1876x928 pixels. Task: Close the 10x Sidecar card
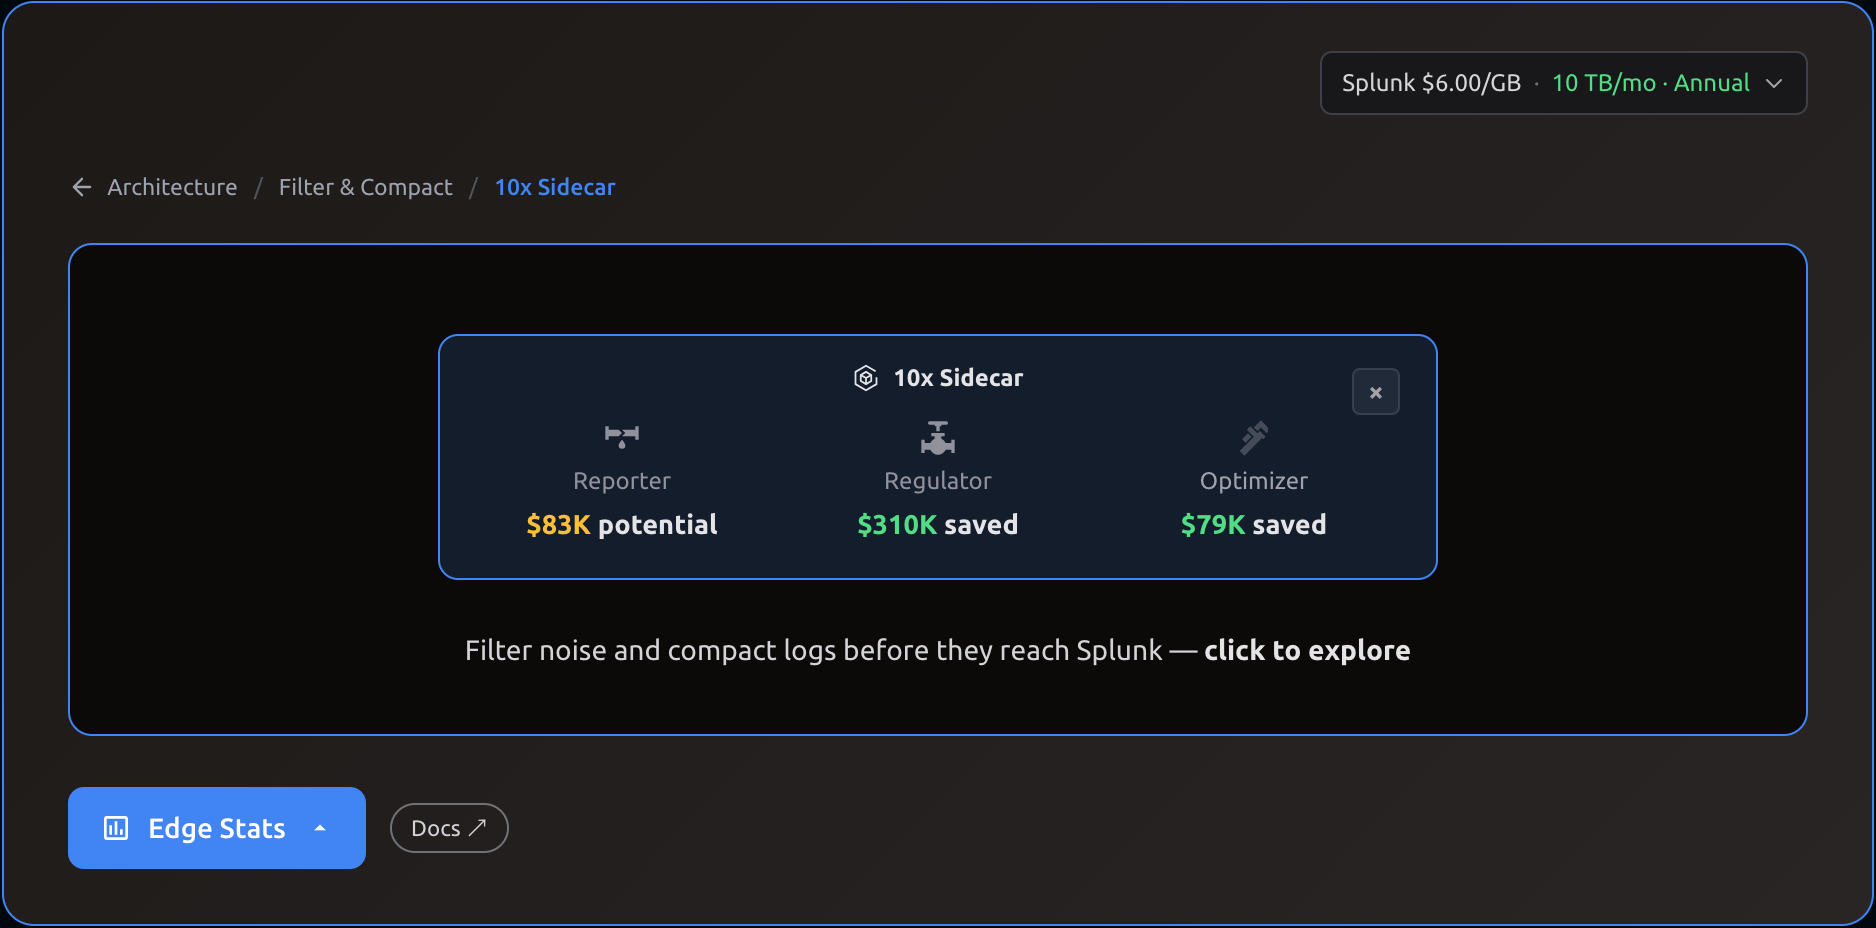[1375, 392]
